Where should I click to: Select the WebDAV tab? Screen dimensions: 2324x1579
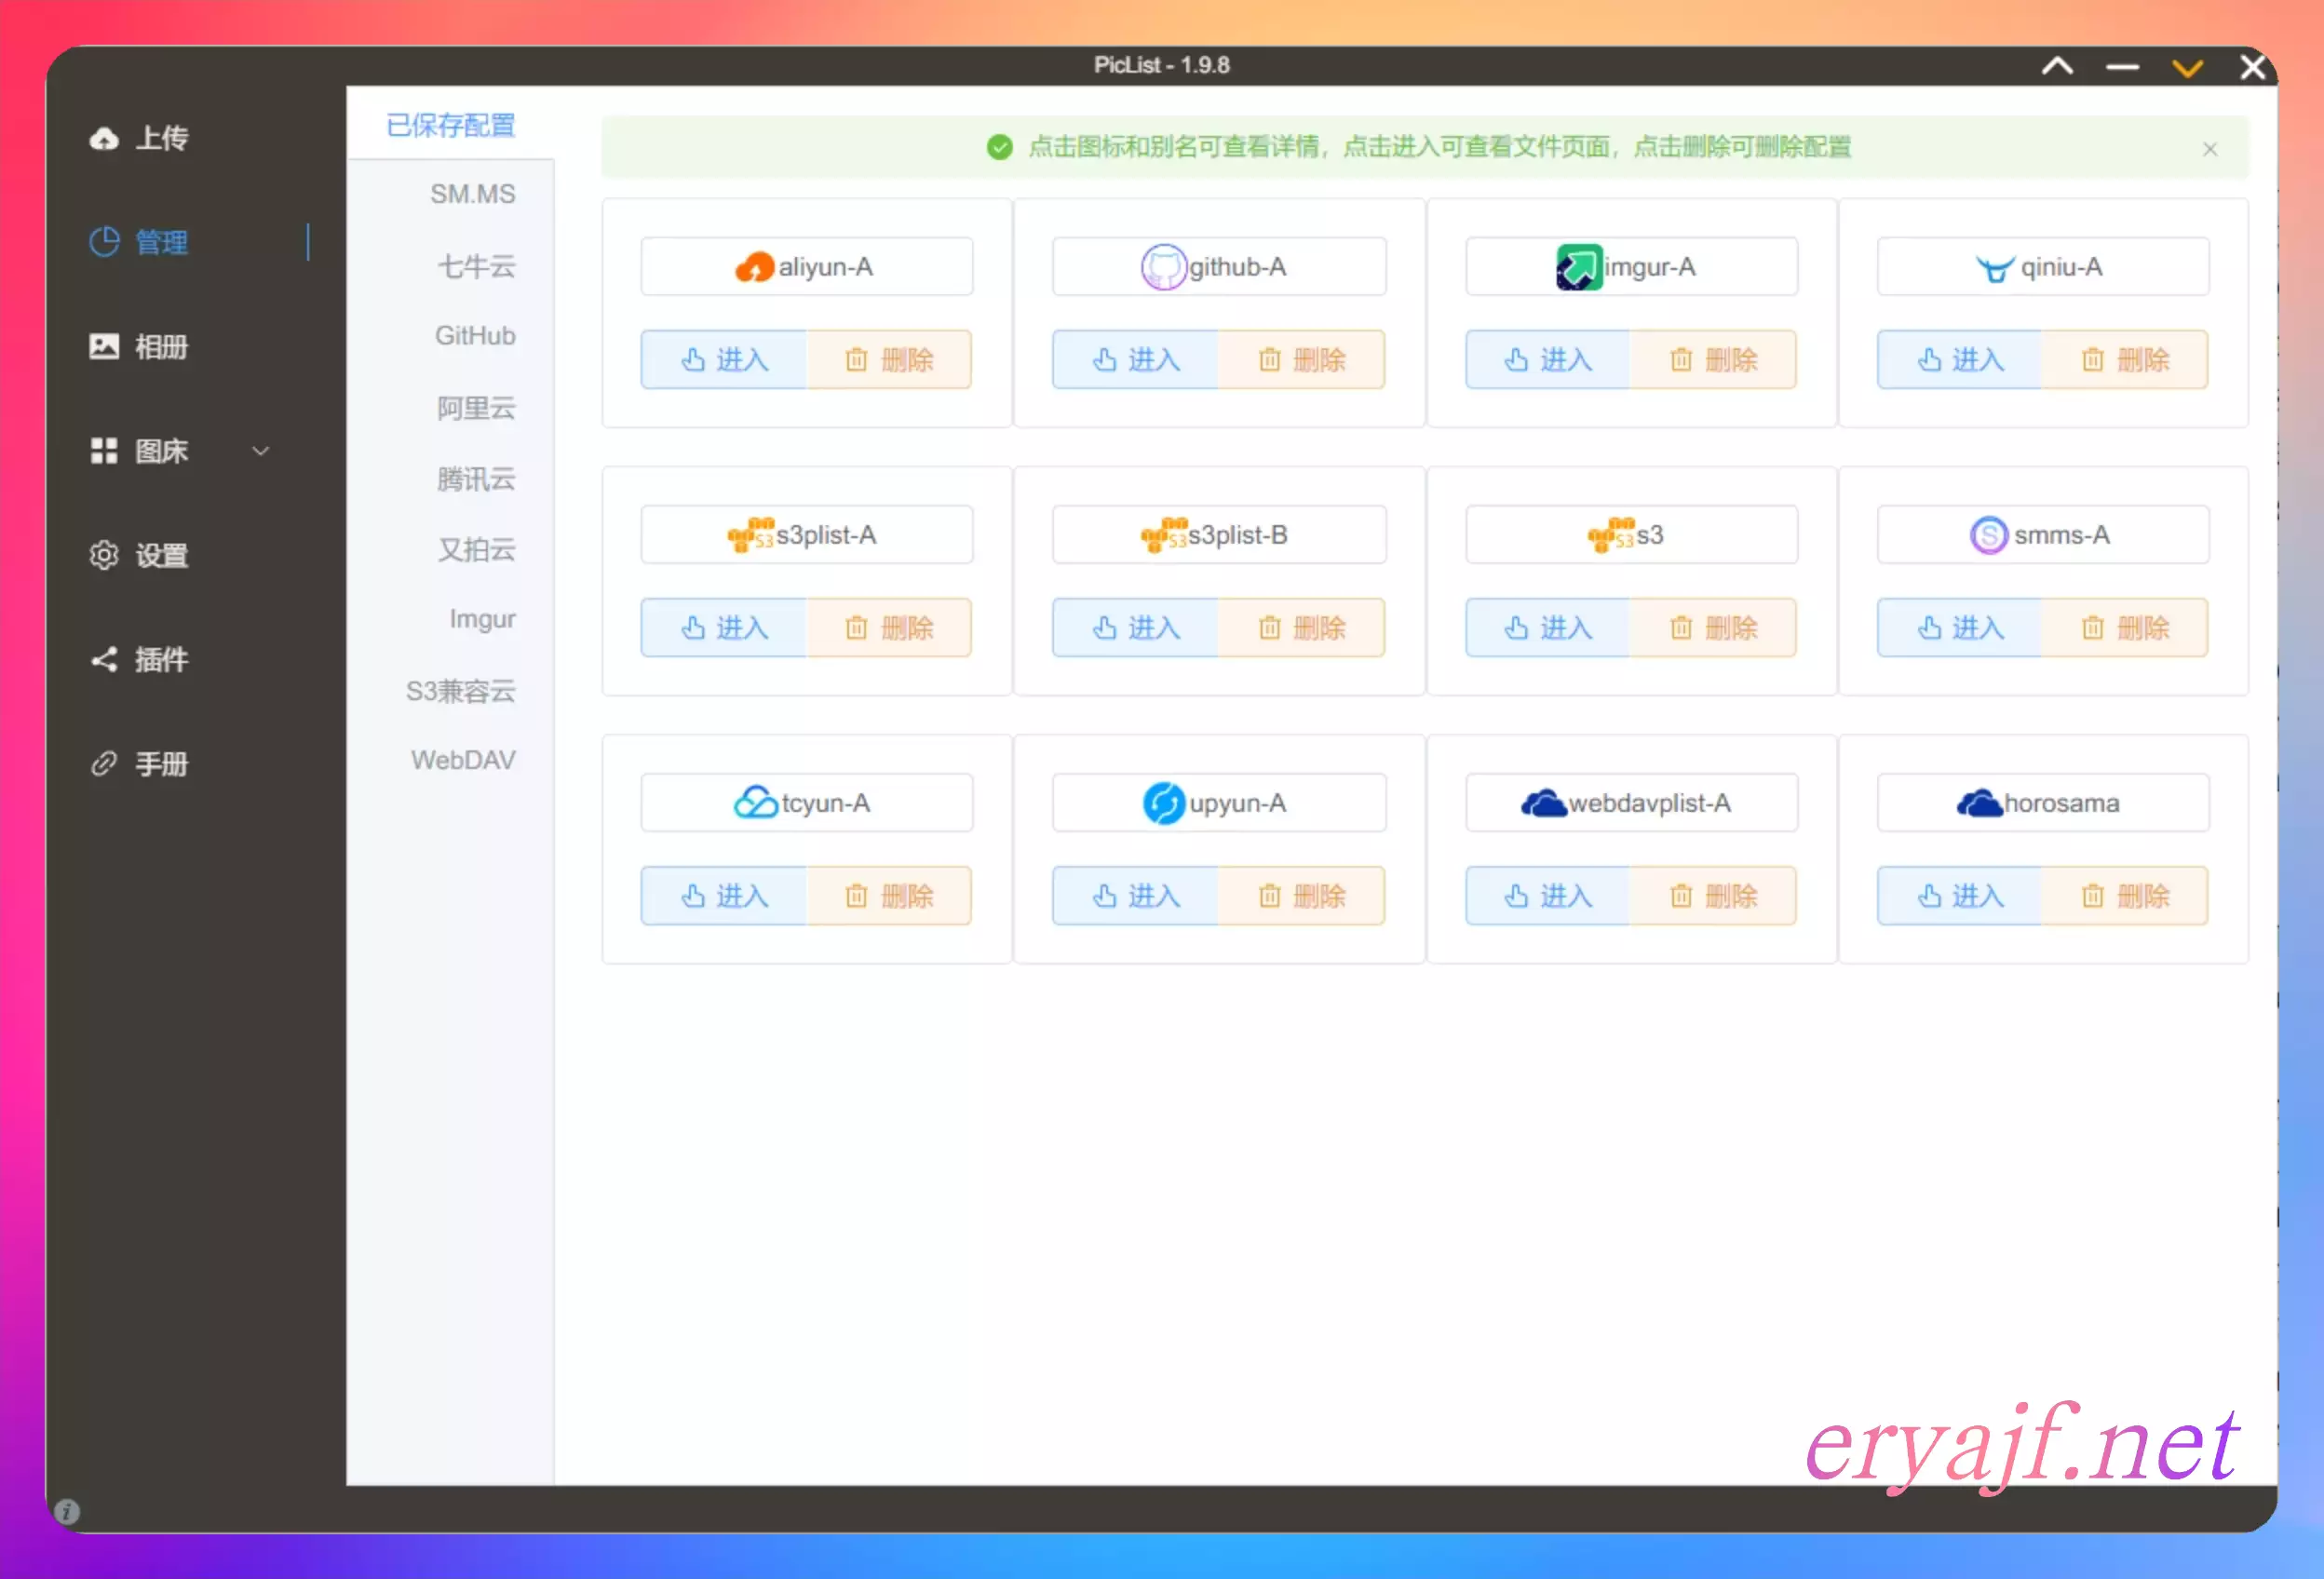(463, 760)
